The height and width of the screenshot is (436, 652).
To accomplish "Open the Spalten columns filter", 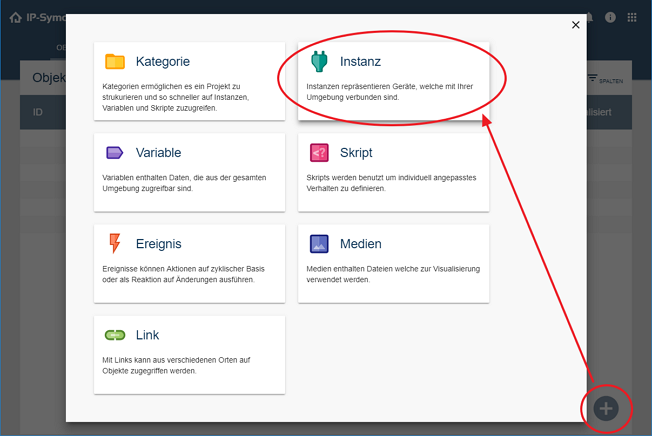I will click(x=606, y=79).
